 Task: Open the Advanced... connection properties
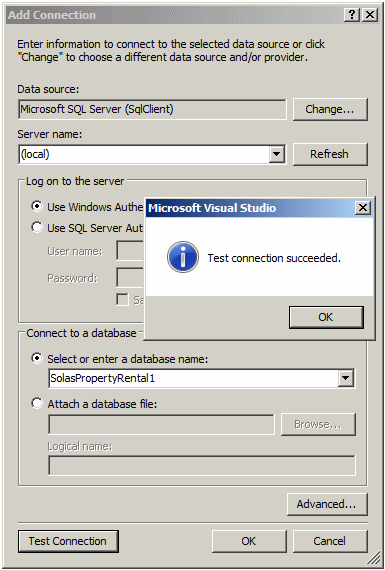point(327,504)
